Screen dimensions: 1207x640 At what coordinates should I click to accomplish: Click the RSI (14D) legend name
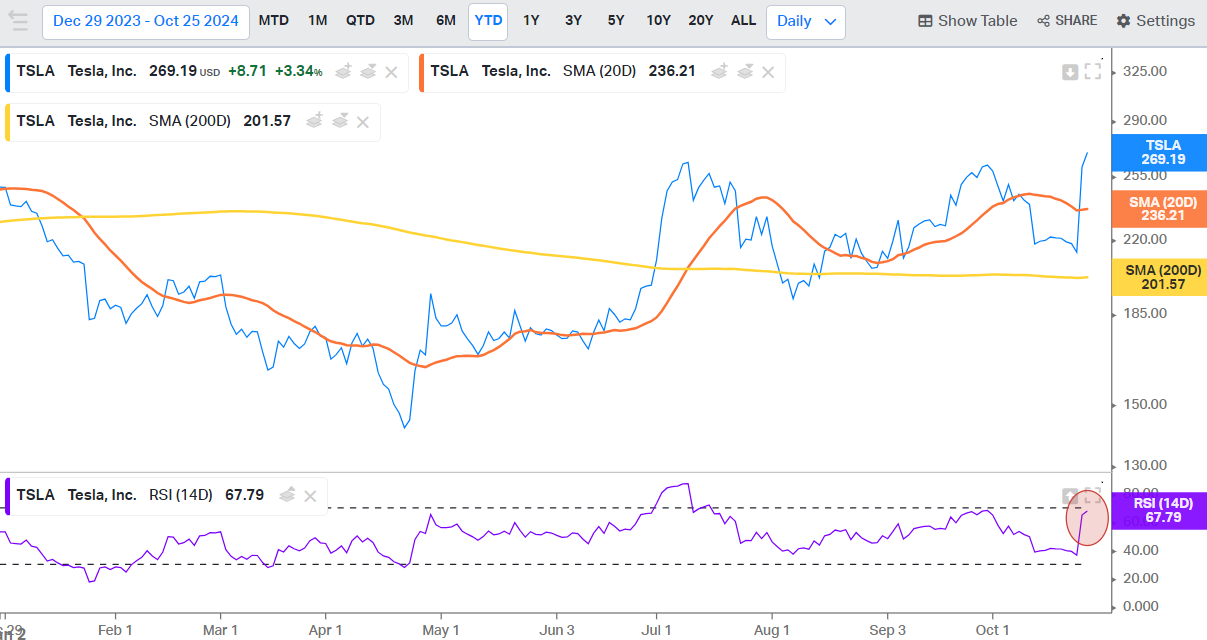[x=181, y=494]
